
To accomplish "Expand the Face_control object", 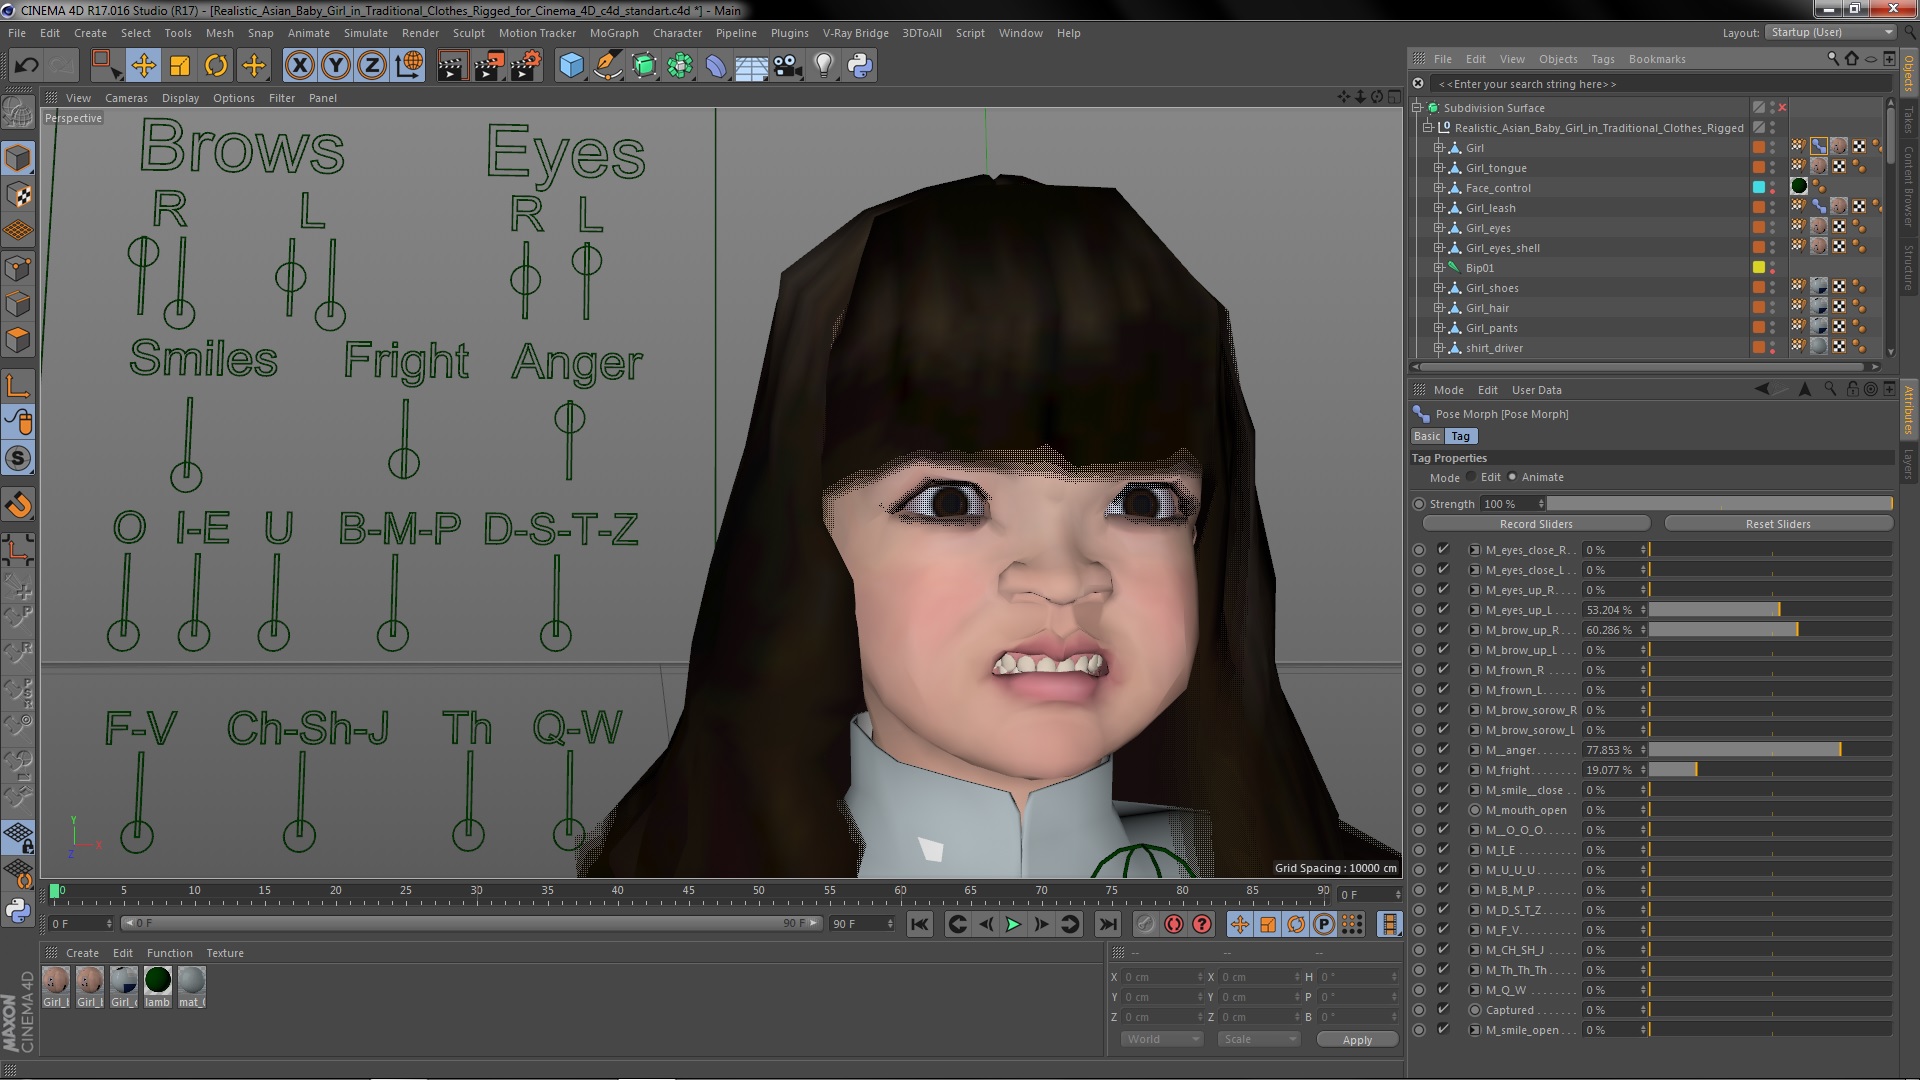I will pos(1439,188).
